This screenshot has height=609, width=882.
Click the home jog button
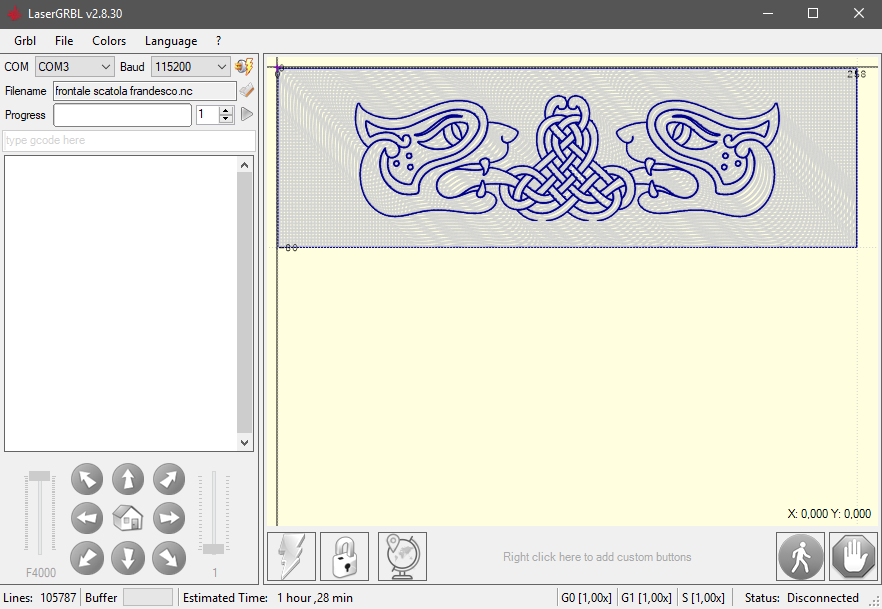pyautogui.click(x=128, y=518)
